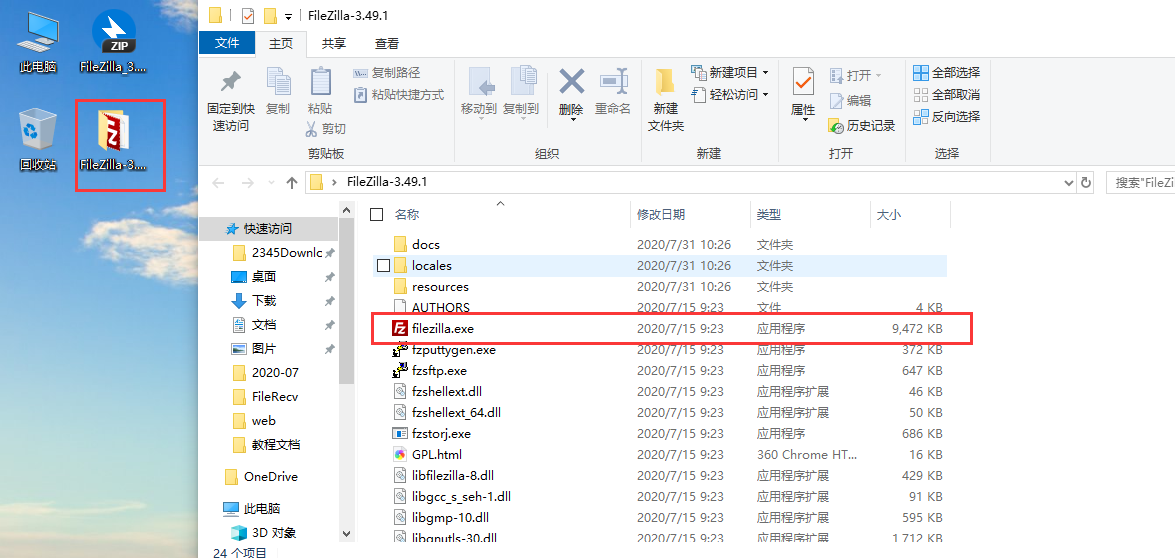The width and height of the screenshot is (1175, 558).
Task: Open the address bar history dropdown
Action: [x=1069, y=182]
